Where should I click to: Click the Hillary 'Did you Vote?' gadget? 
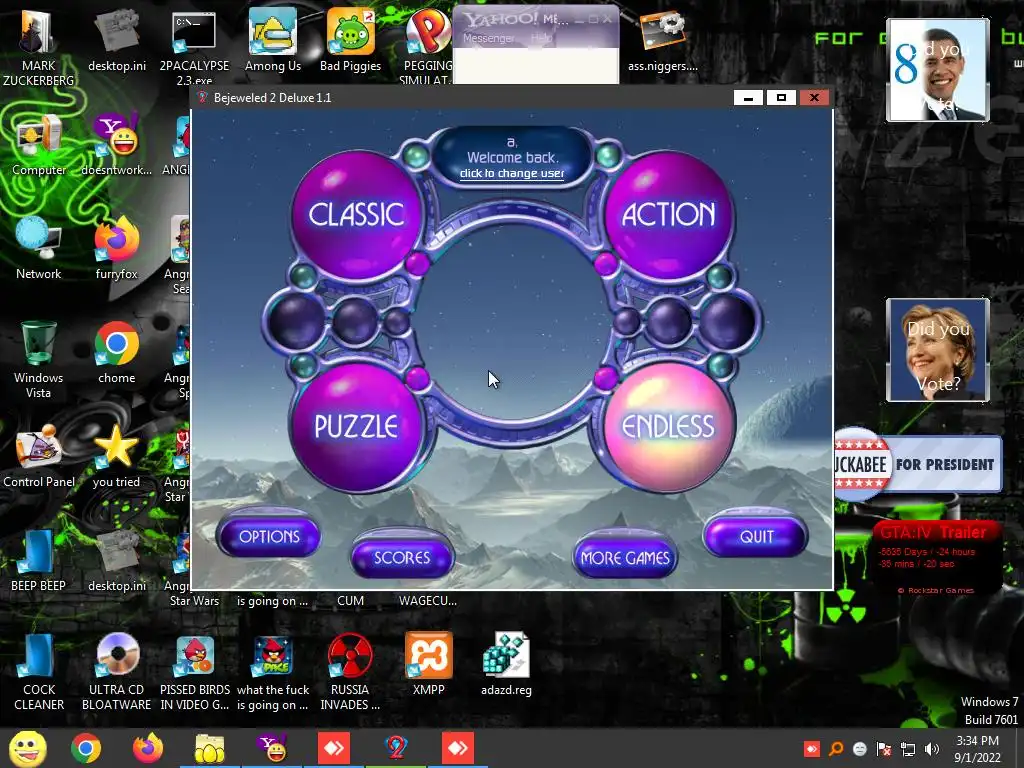pos(937,349)
